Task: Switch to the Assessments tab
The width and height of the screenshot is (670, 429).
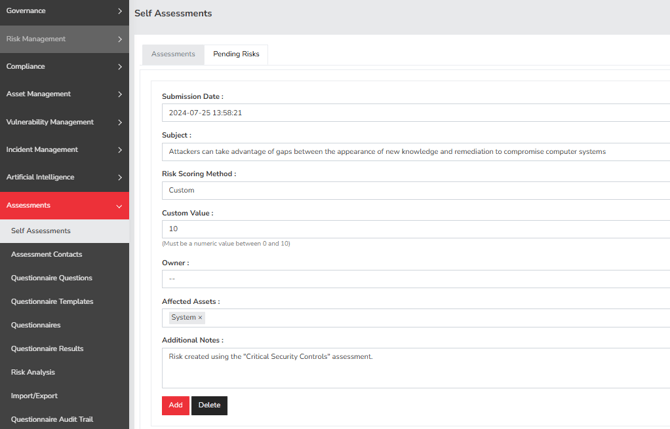Action: pos(173,54)
